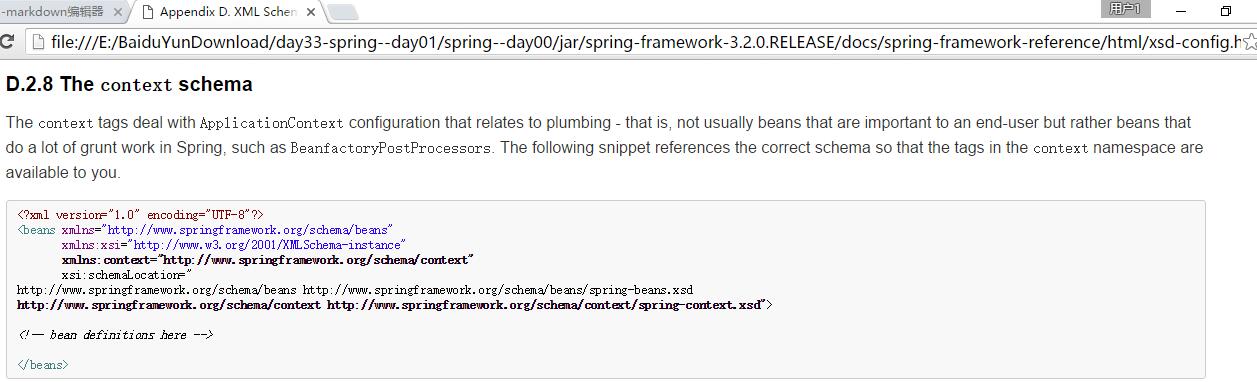Image resolution: width=1257 pixels, height=382 pixels.
Task: Click the BeanfactoryPostProcessors word in paragraph
Action: [391, 148]
